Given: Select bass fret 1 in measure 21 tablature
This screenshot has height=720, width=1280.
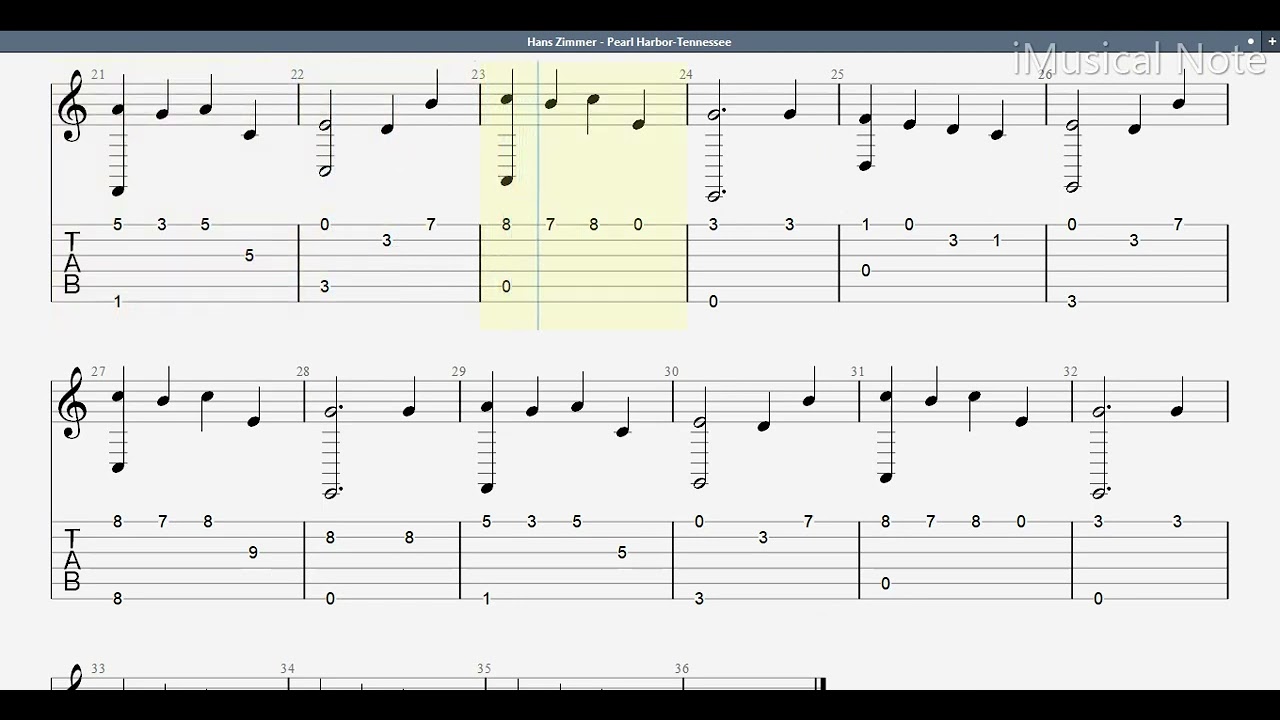Looking at the screenshot, I should [x=117, y=301].
